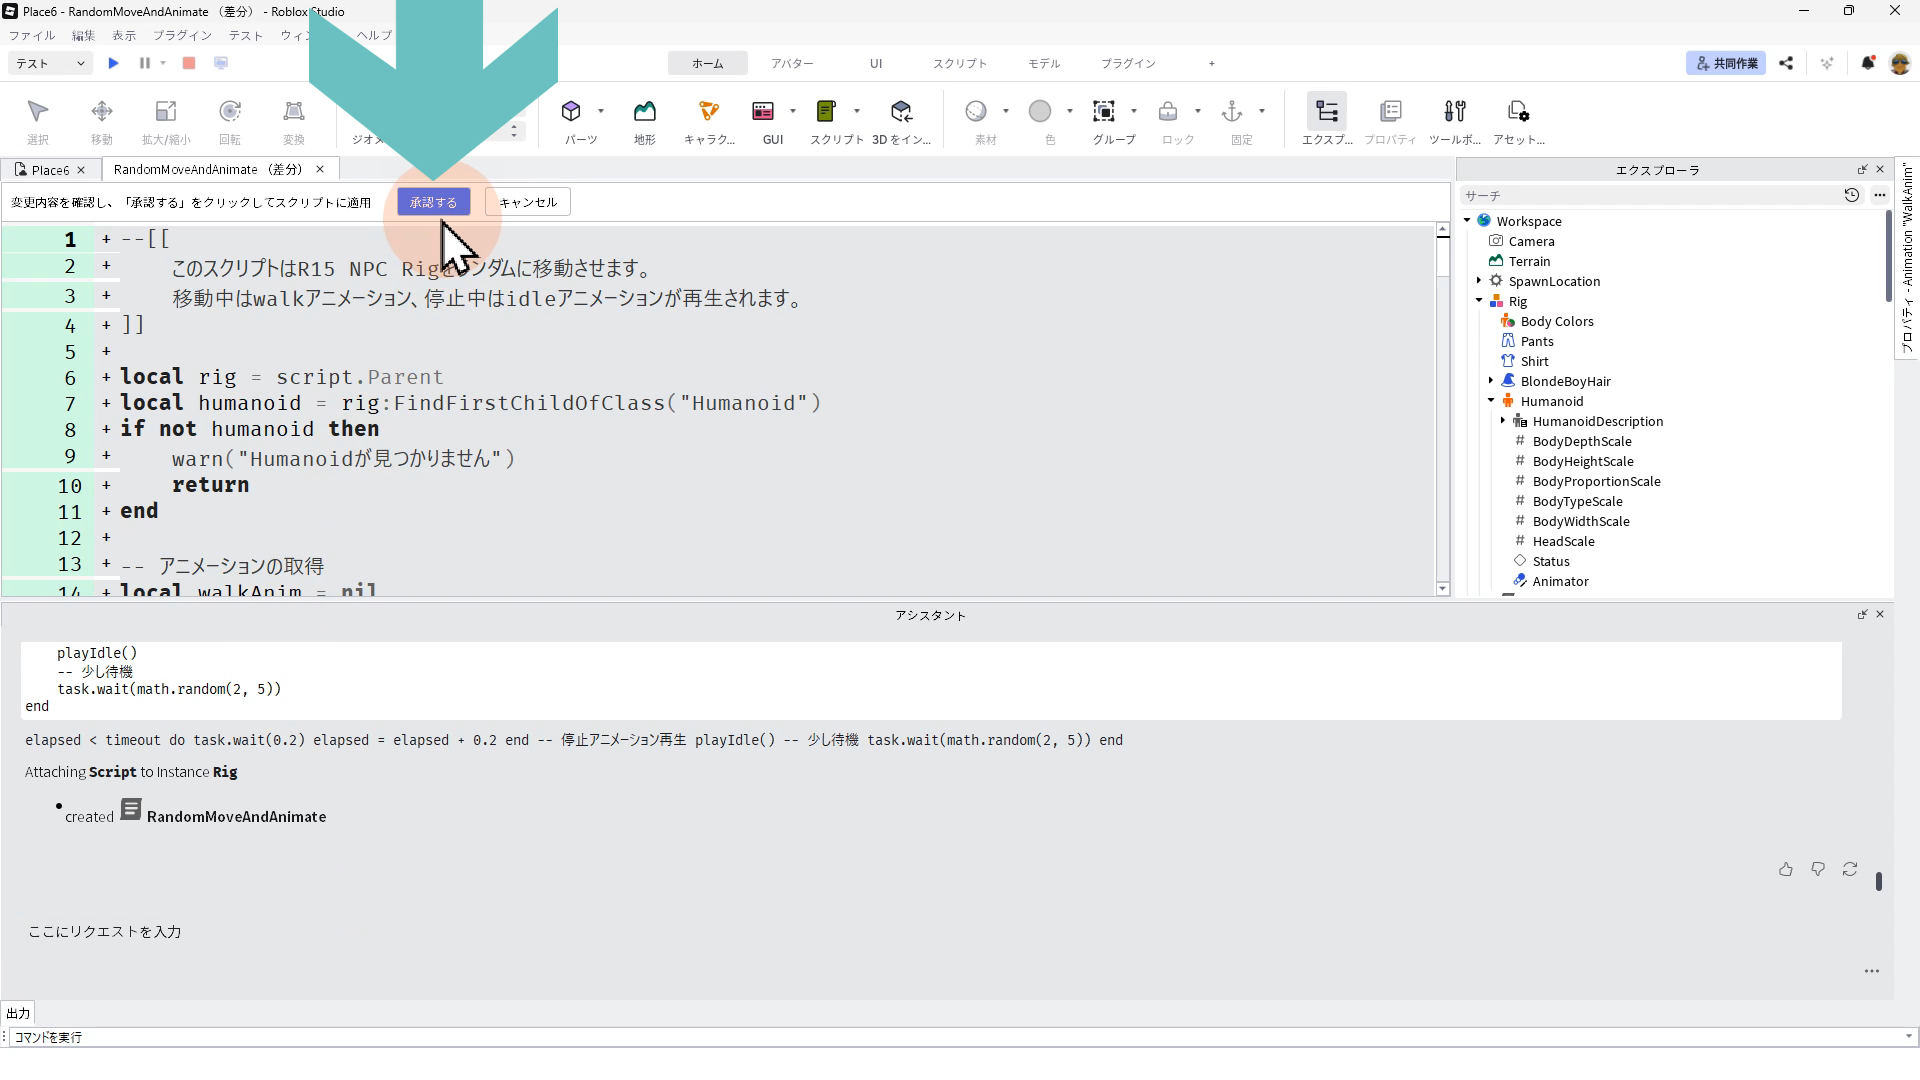Screen dimensions: 1920x1080
Task: Click the Character (キャラク) toolbar icon
Action: click(x=708, y=112)
